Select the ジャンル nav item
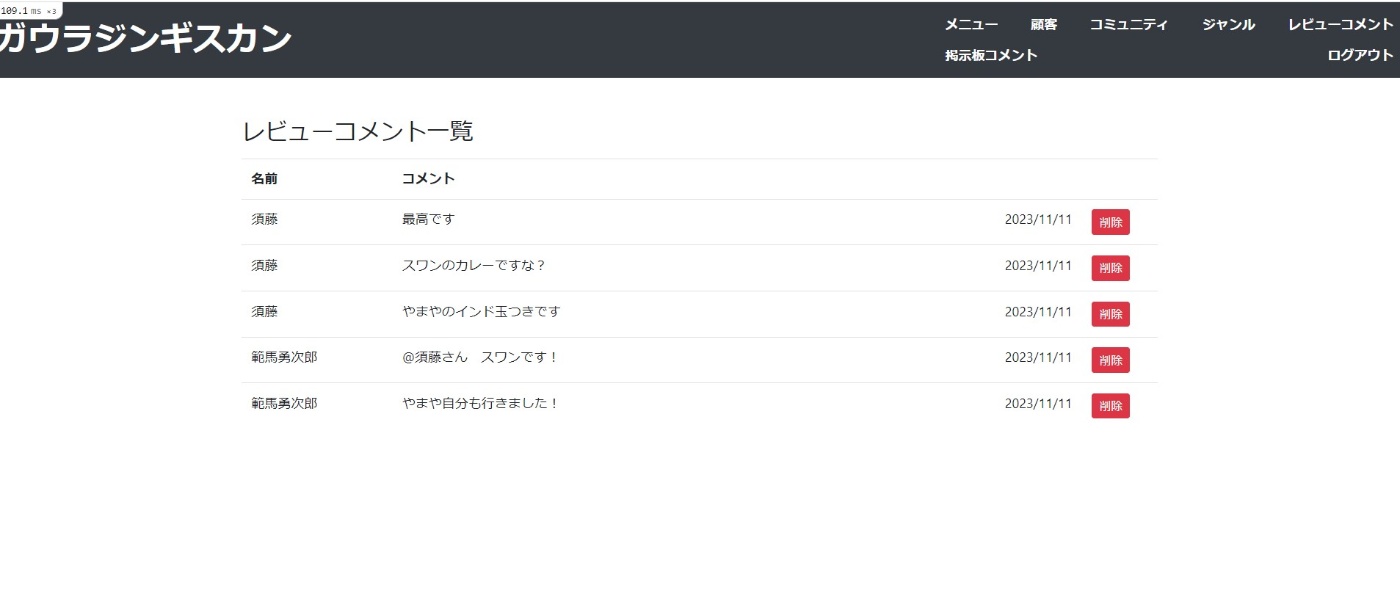 [1228, 25]
